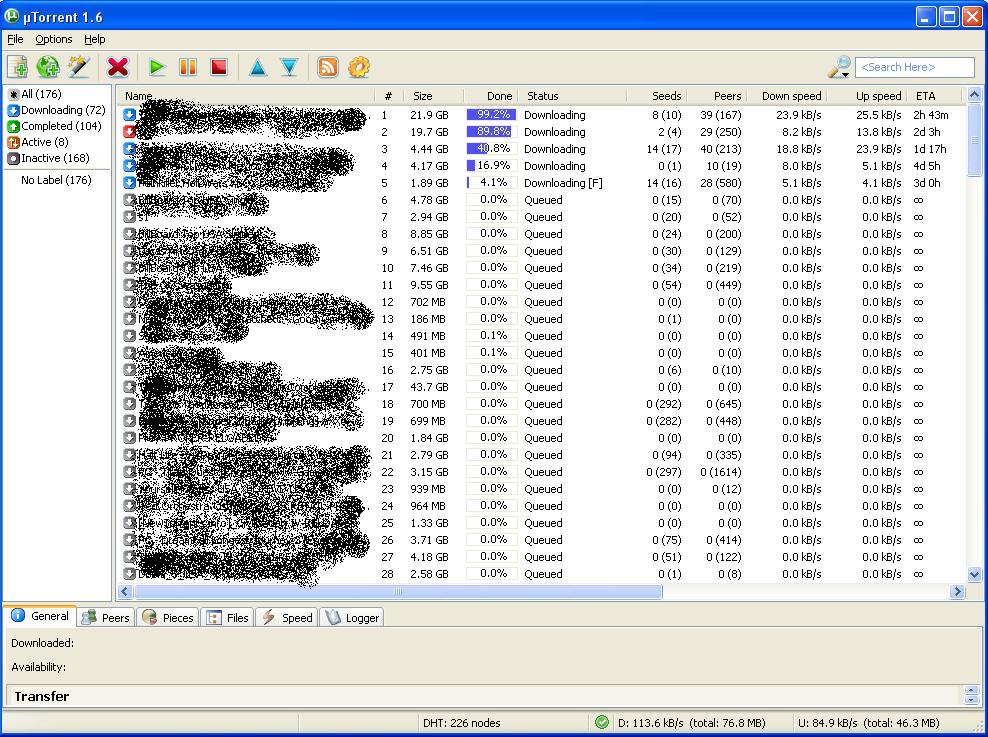
Task: Select Active (8) category
Action: [38, 142]
